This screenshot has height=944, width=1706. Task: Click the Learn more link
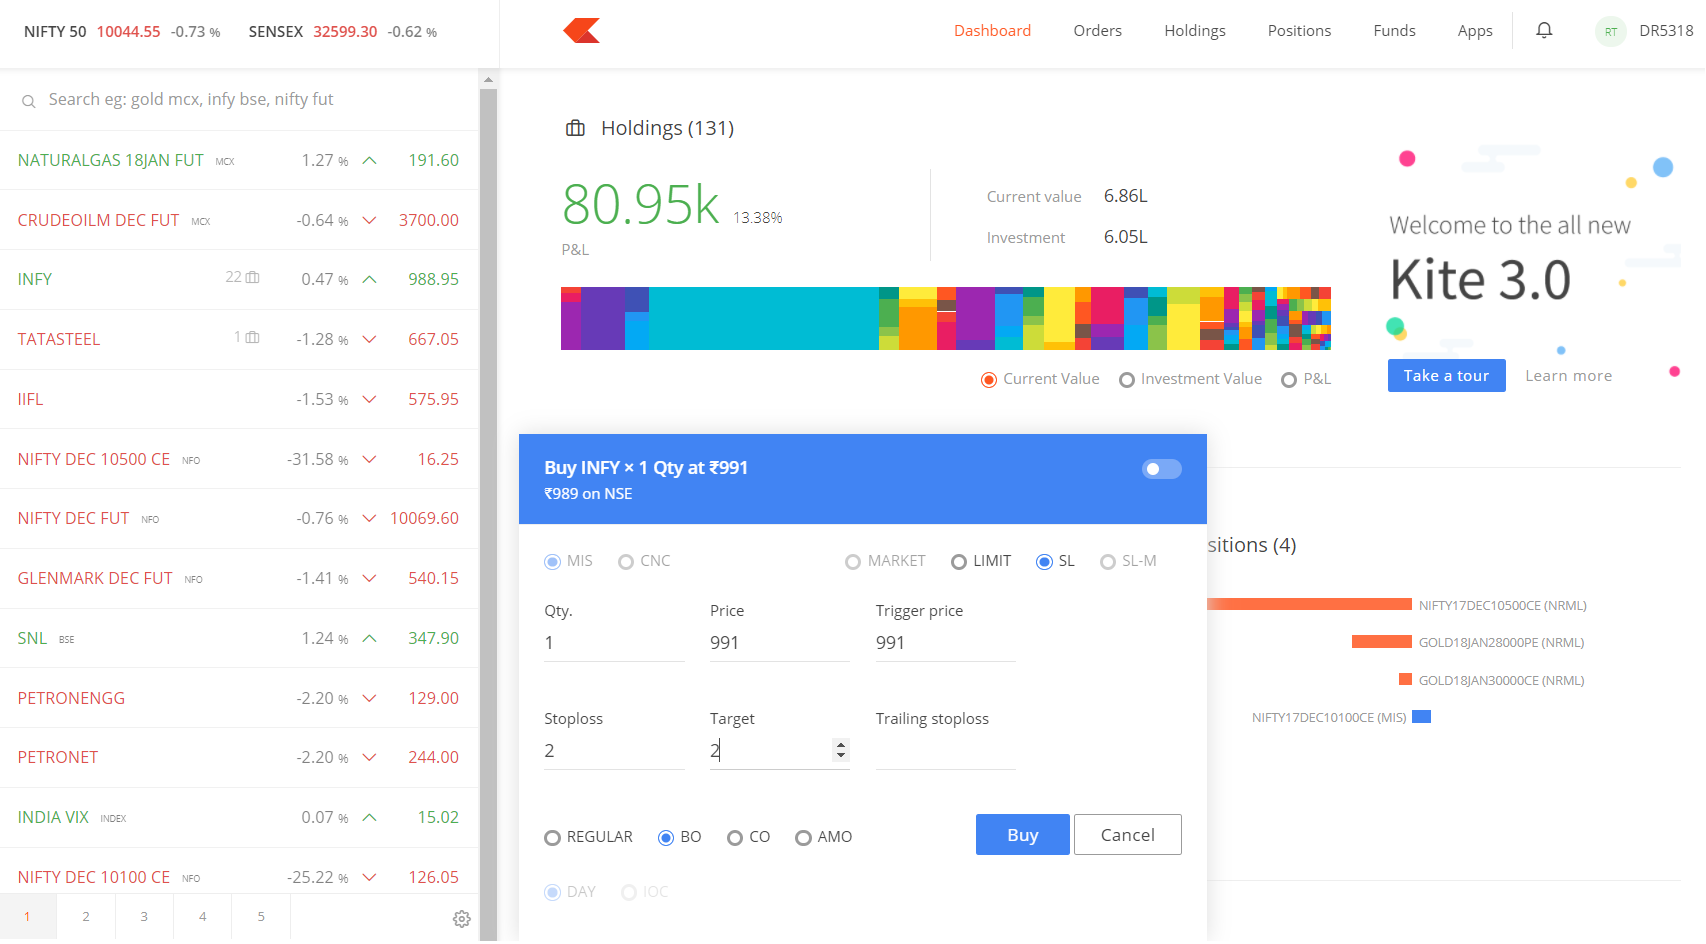click(x=1568, y=376)
